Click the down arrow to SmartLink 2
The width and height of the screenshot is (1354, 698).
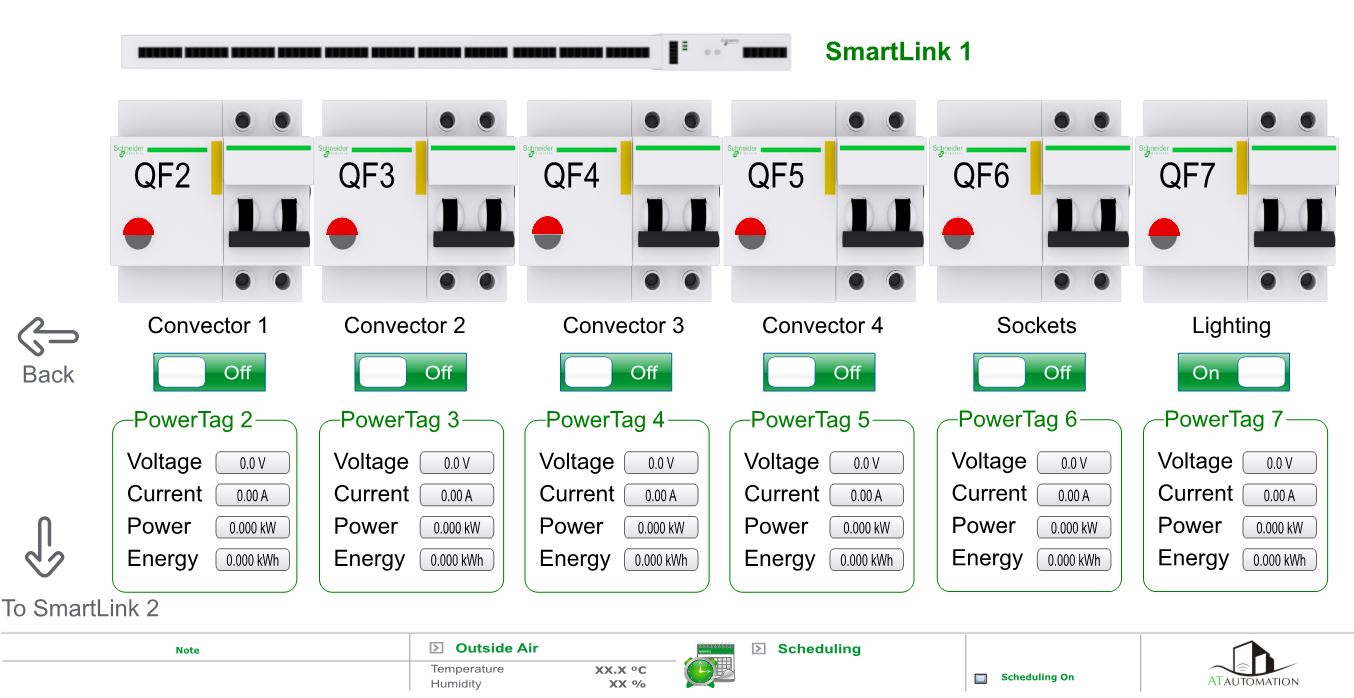[x=43, y=547]
